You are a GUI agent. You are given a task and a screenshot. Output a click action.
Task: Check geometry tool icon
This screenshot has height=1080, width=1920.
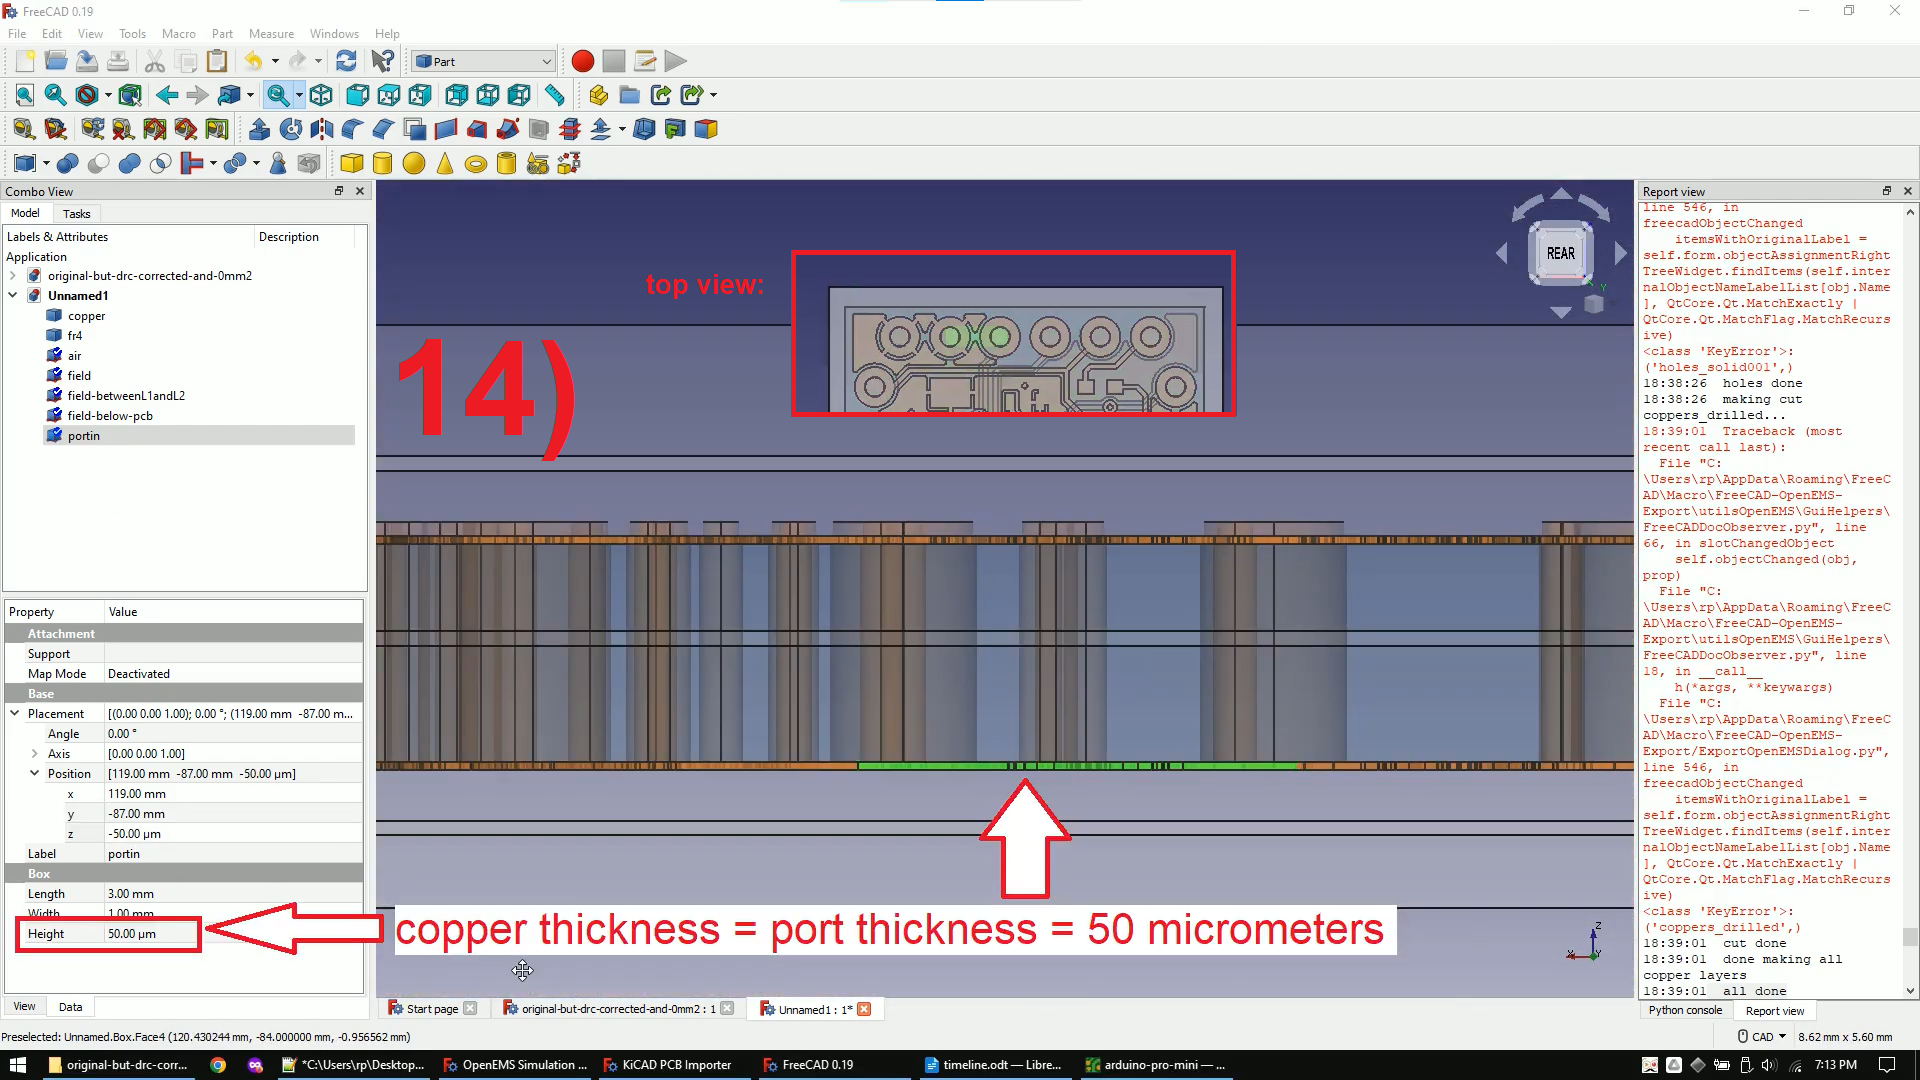coord(278,163)
